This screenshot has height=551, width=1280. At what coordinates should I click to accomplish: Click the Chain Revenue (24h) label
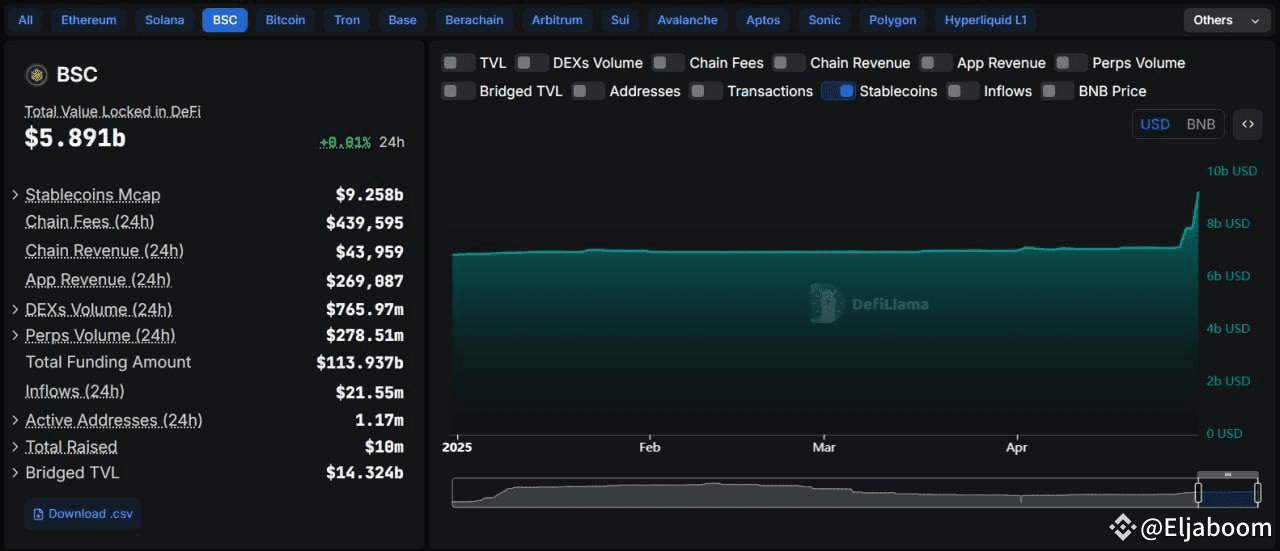[x=104, y=251]
